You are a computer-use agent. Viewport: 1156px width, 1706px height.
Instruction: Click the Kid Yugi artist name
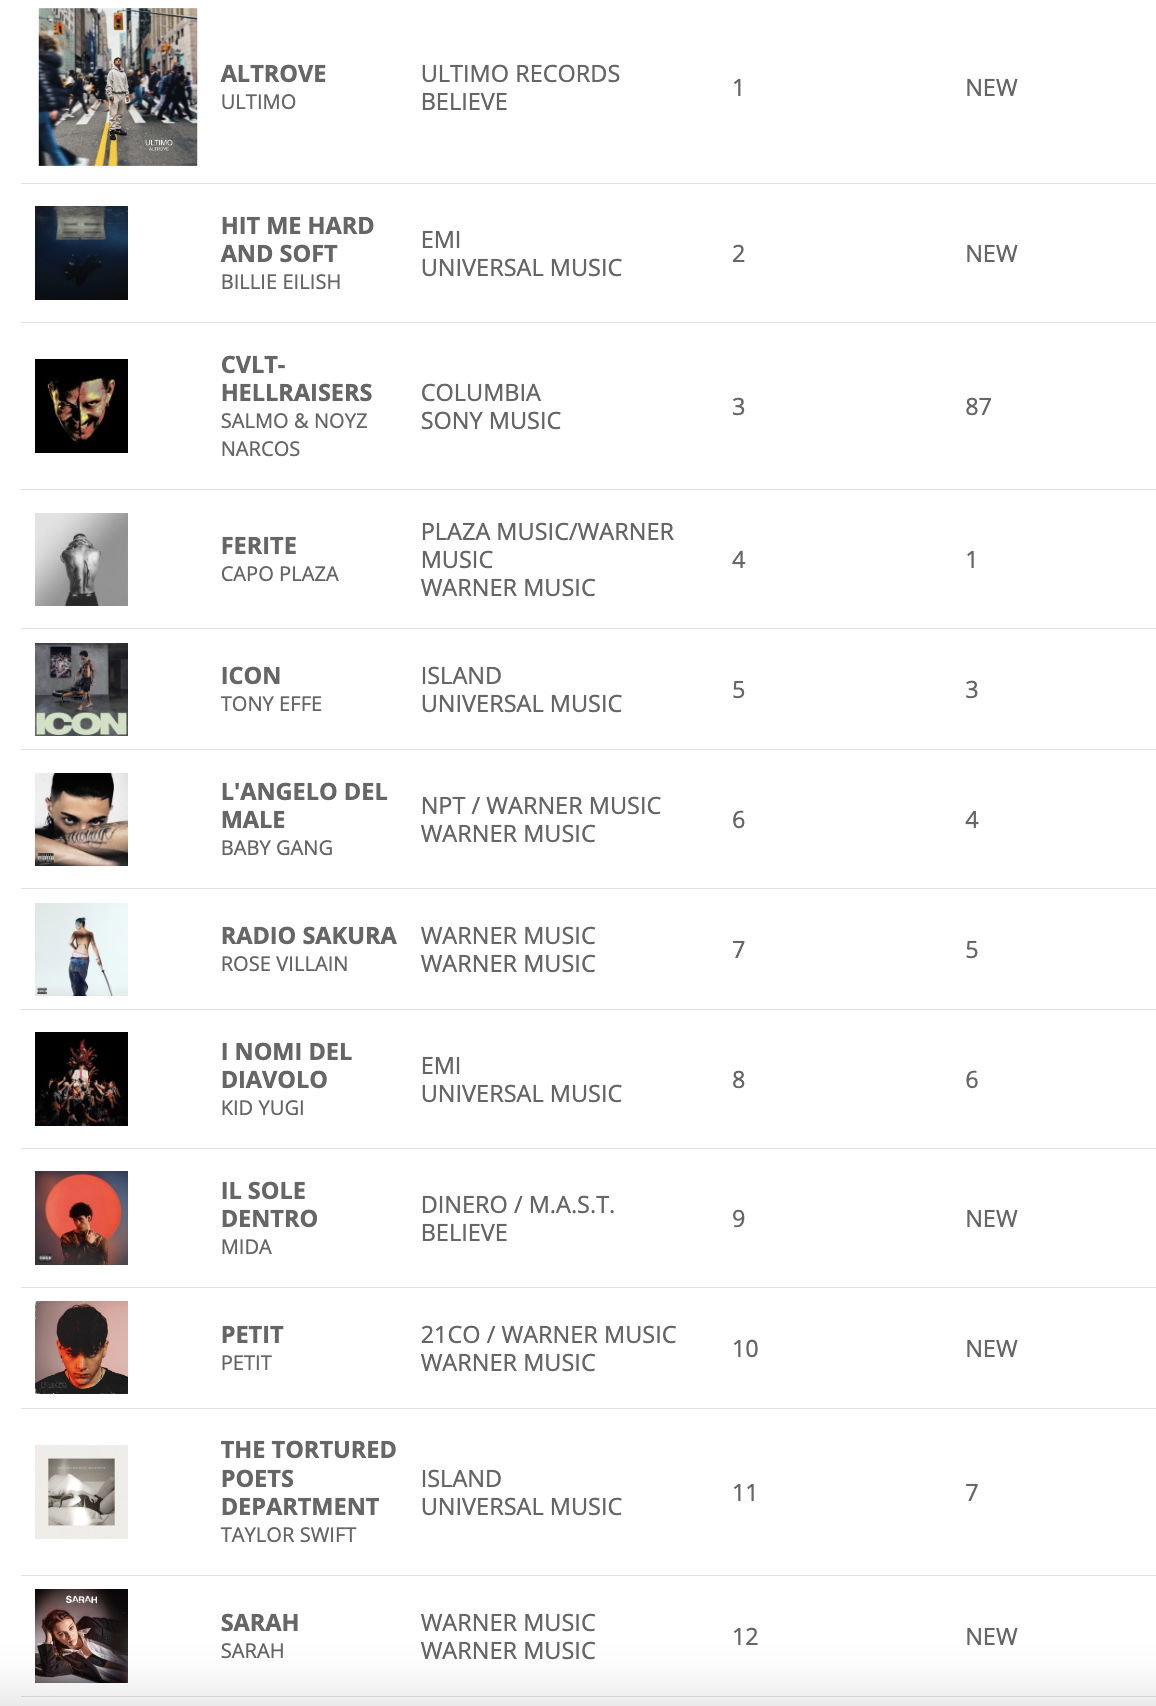pos(262,1108)
